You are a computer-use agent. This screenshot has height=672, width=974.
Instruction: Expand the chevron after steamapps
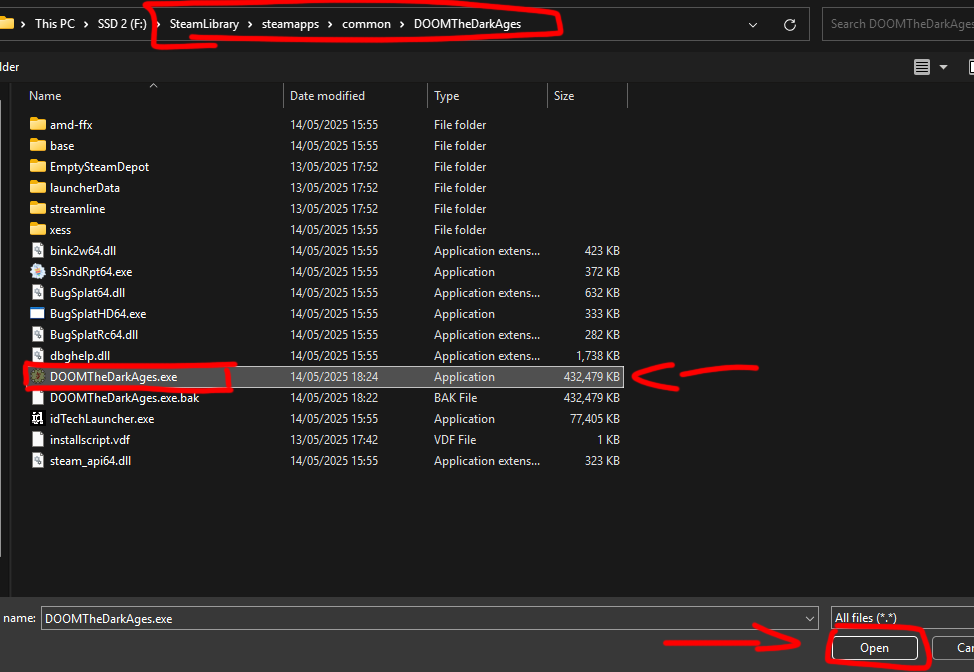tap(330, 24)
